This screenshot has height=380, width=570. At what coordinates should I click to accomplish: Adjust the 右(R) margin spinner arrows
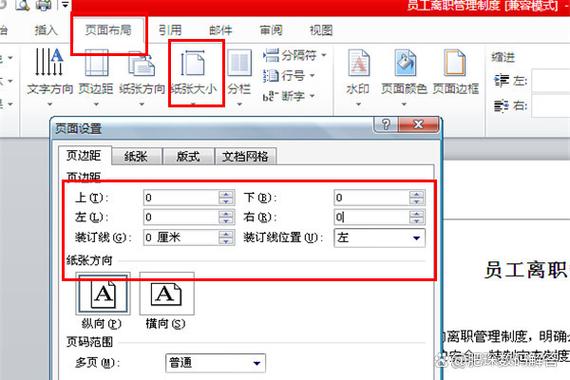point(417,217)
